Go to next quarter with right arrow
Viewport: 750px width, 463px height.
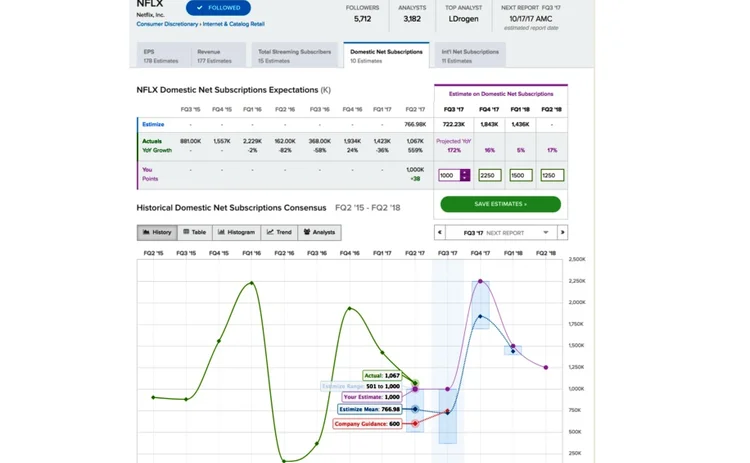tap(562, 232)
